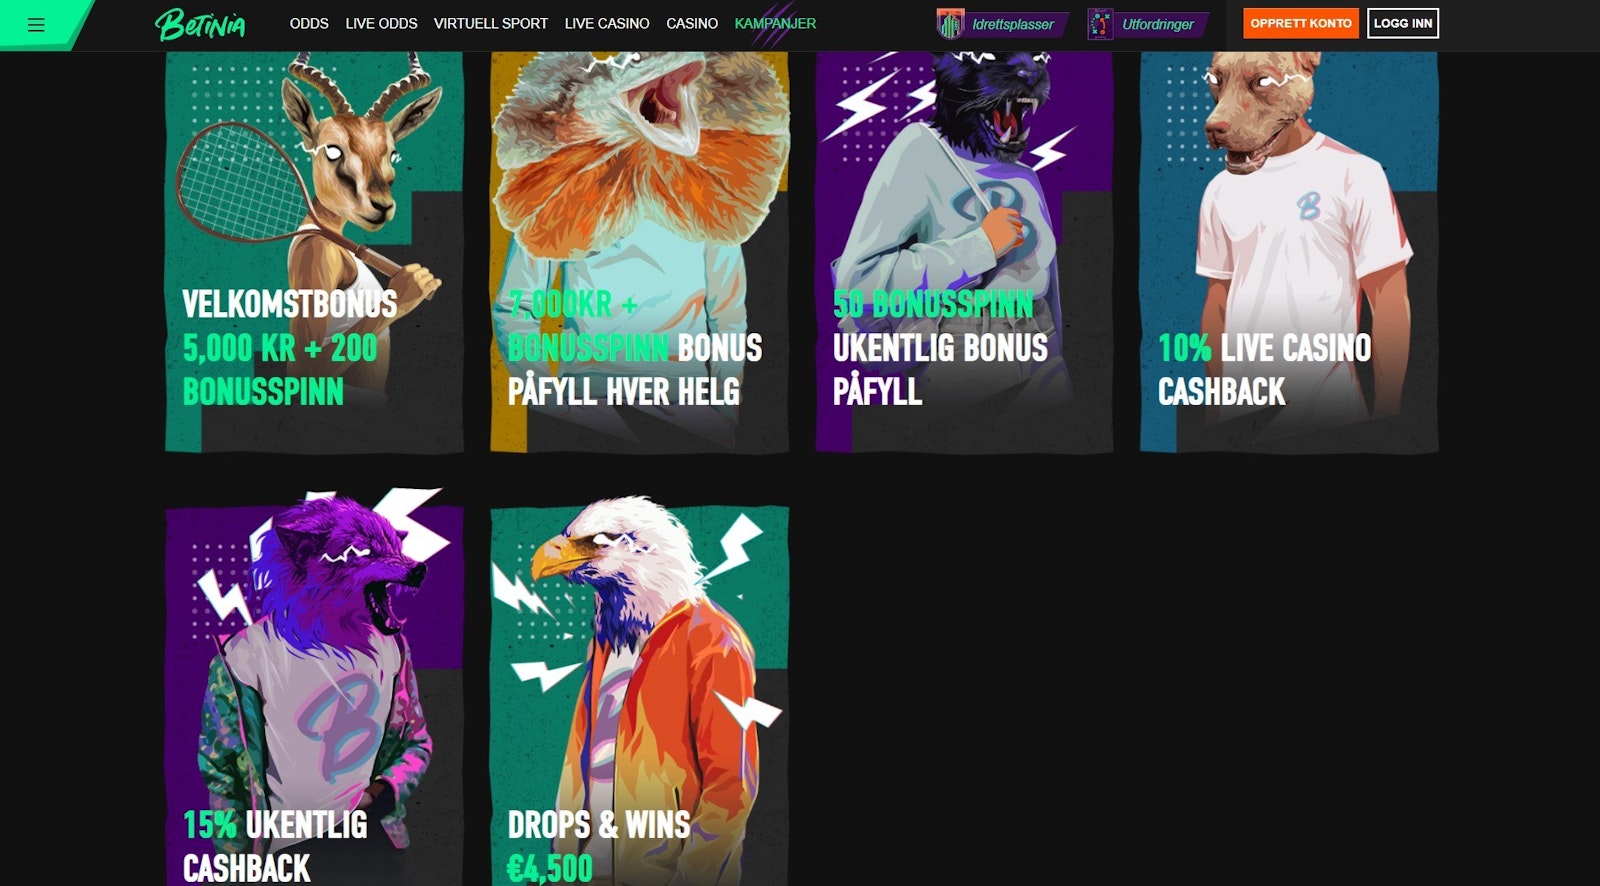Click the Idrettsplasser stadium icon
The height and width of the screenshot is (886, 1600).
click(950, 24)
